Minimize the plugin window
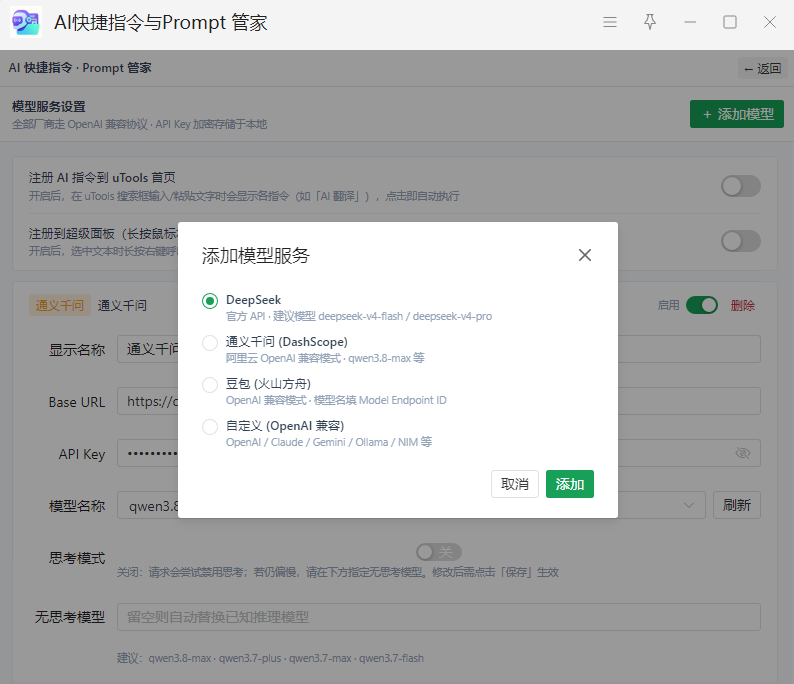Image resolution: width=794 pixels, height=684 pixels. 690,22
